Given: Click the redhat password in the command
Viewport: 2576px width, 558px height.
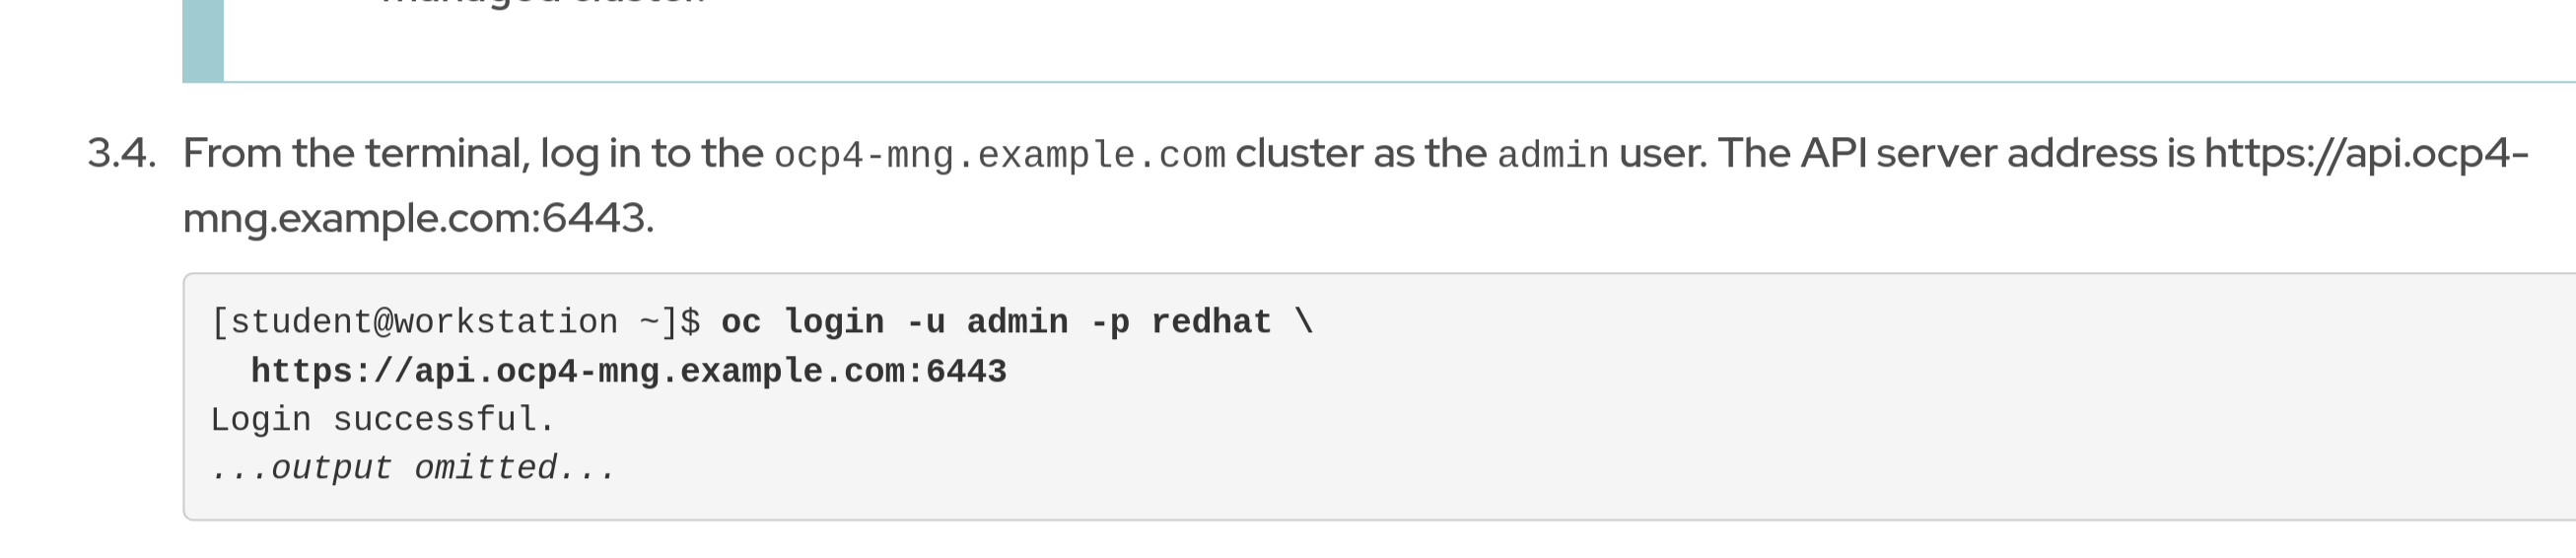Looking at the screenshot, I should [1211, 323].
